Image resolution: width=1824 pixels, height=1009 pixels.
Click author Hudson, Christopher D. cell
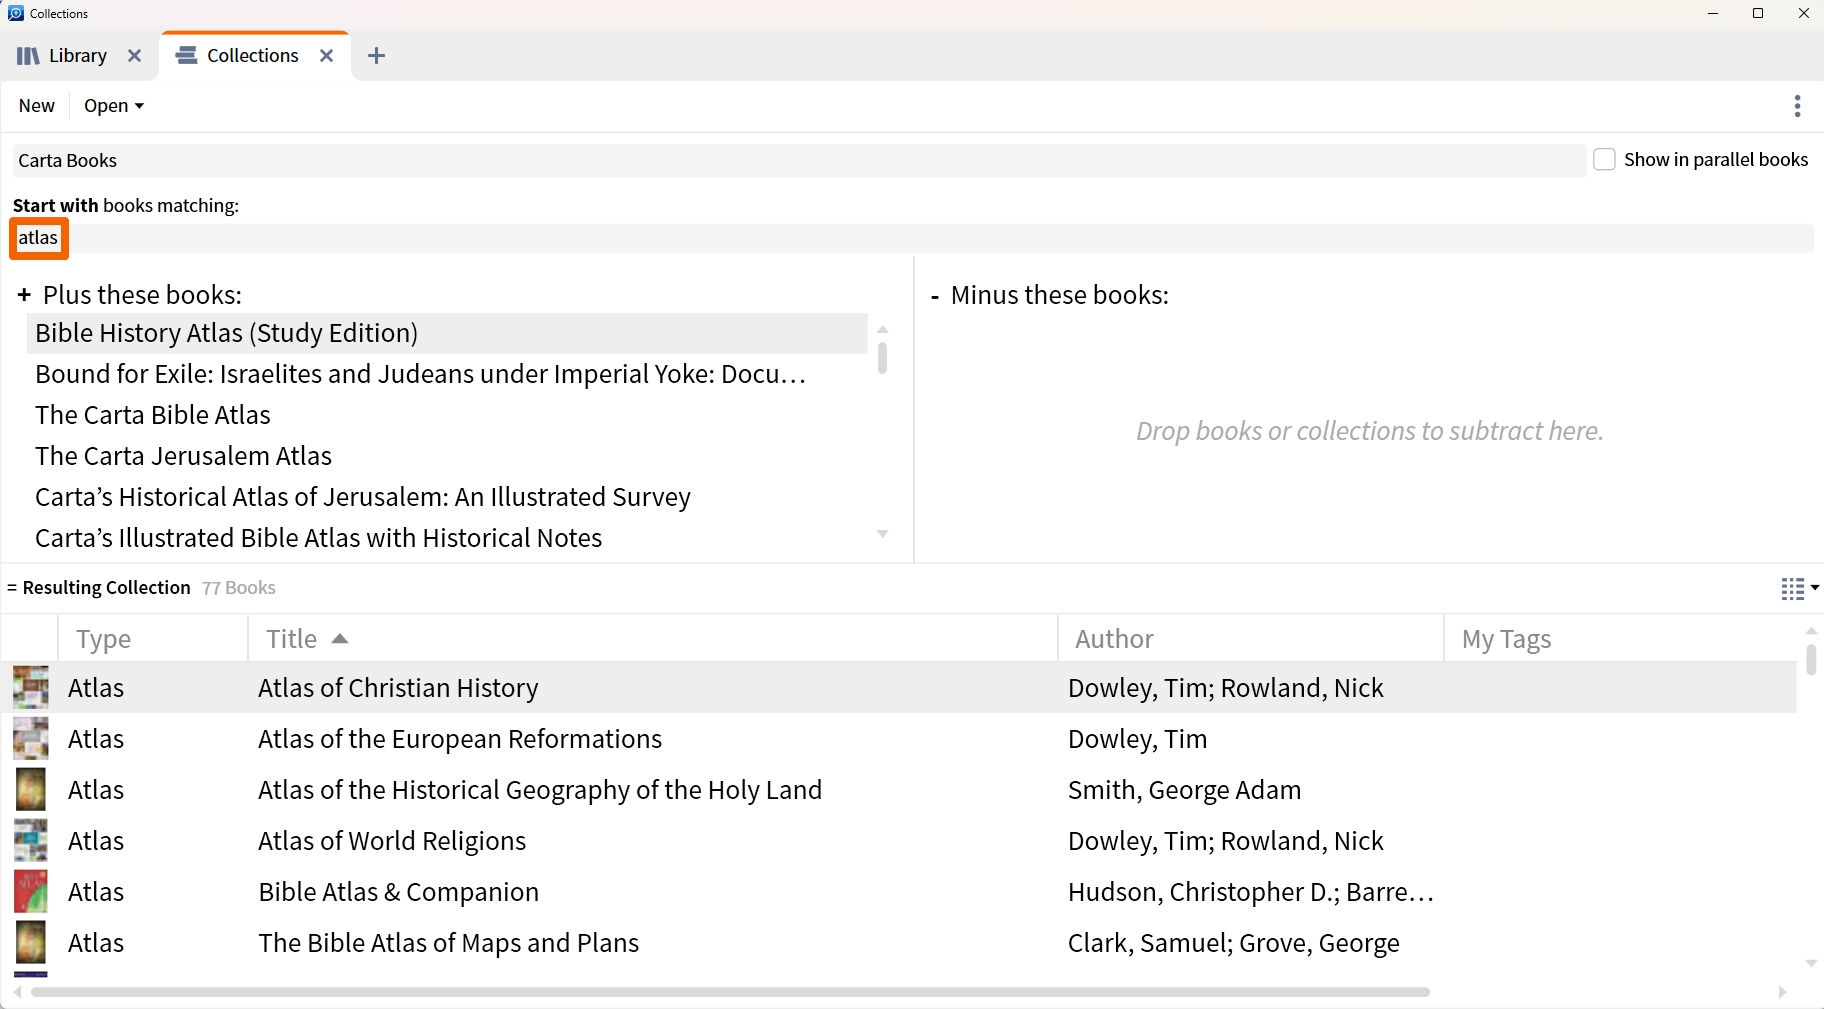pyautogui.click(x=1251, y=892)
